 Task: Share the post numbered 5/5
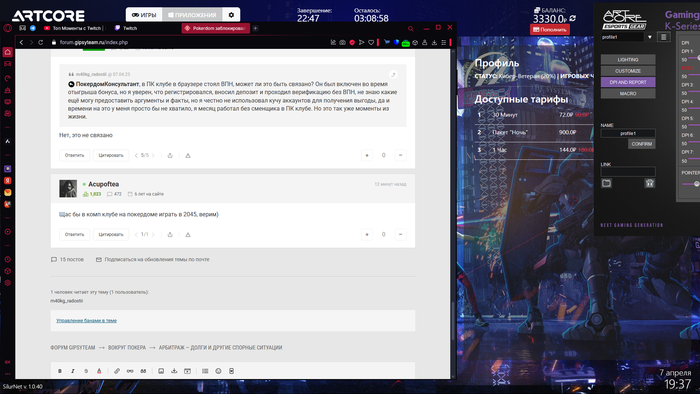(x=170, y=155)
